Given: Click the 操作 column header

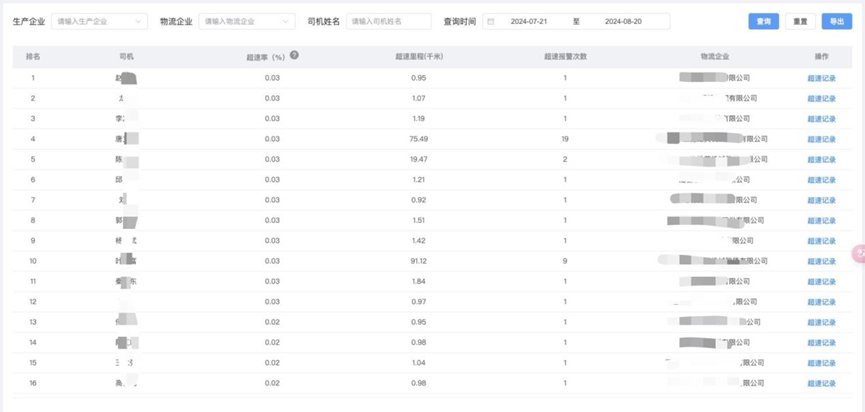Looking at the screenshot, I should [x=821, y=57].
